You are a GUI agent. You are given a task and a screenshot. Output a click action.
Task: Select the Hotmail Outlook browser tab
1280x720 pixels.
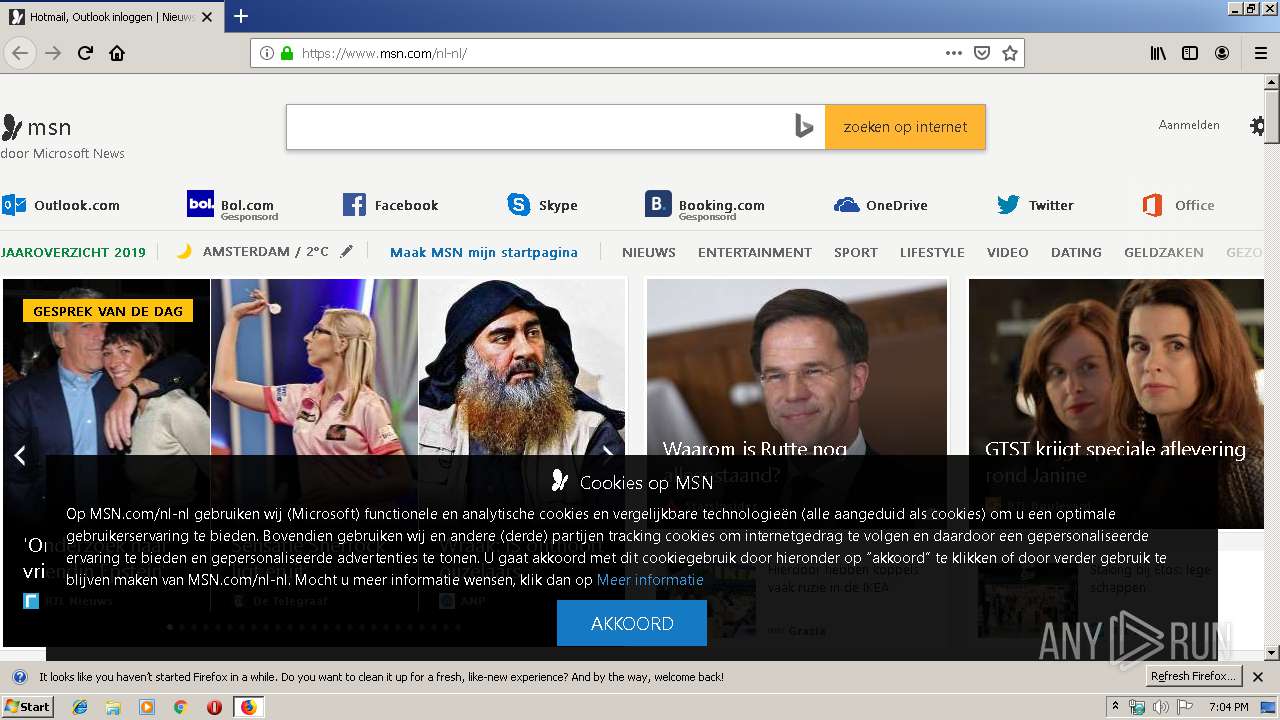click(111, 17)
